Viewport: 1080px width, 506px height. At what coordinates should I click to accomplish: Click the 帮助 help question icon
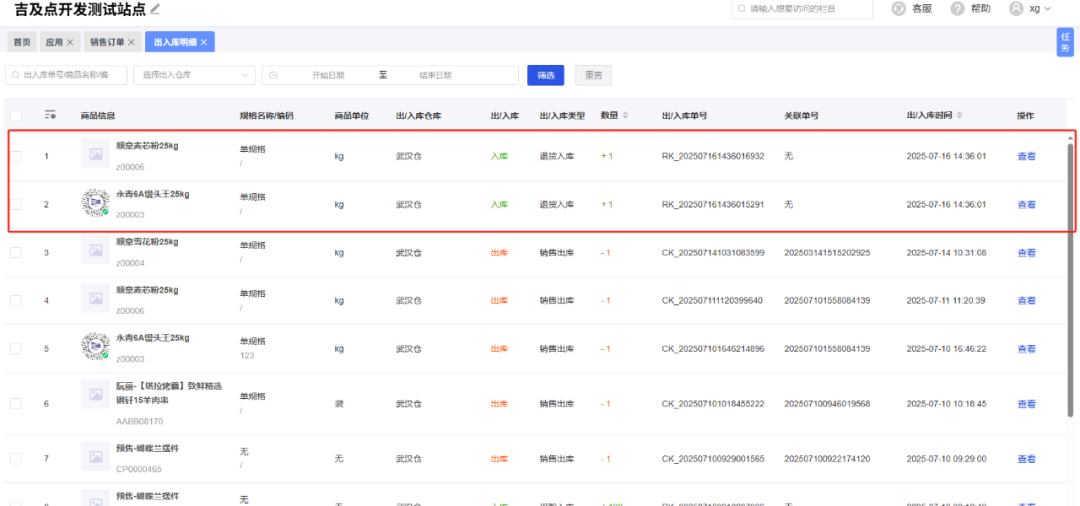[957, 9]
